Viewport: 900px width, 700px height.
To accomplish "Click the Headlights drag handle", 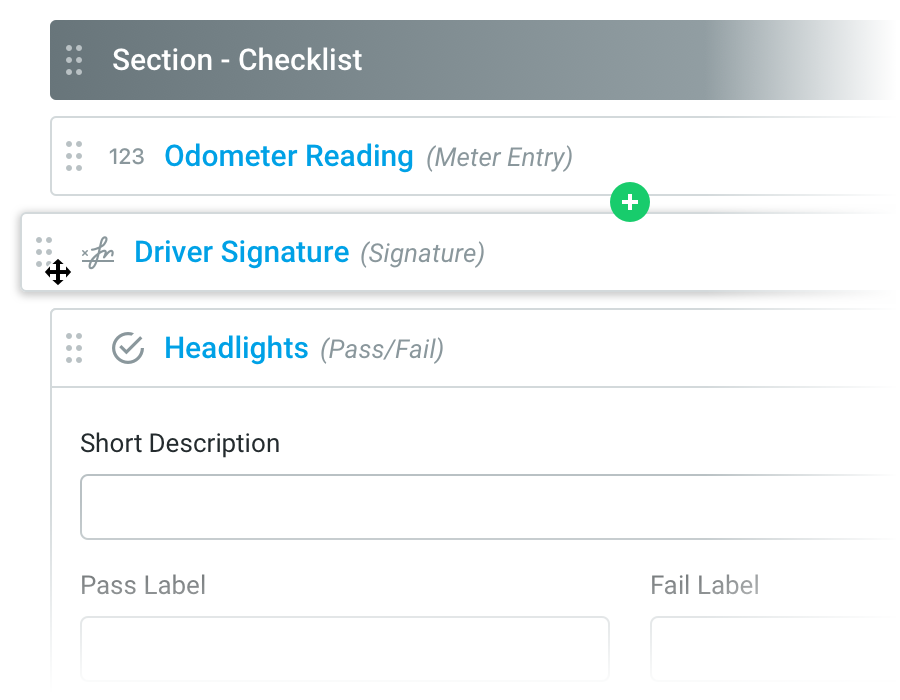I will tap(74, 348).
